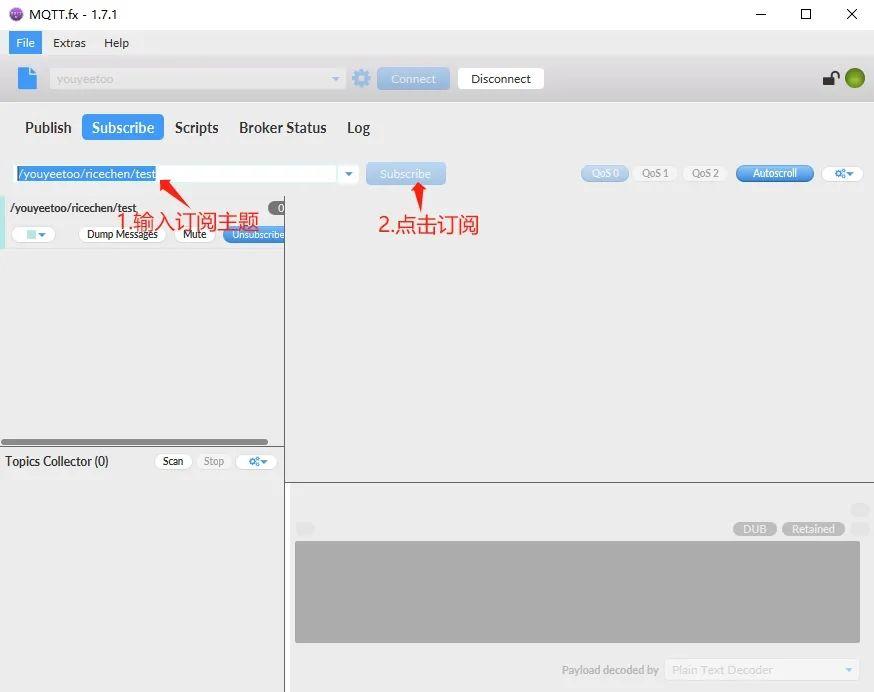Click the message count badge on test subscription
This screenshot has width=874, height=692.
pos(277,208)
